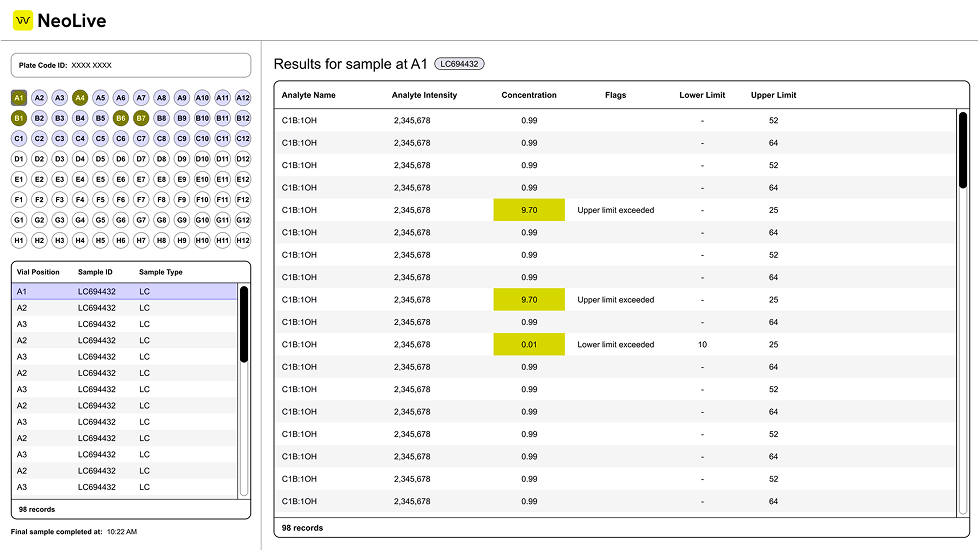Click '98 records' in results footer
This screenshot has width=979, height=550.
coord(302,528)
